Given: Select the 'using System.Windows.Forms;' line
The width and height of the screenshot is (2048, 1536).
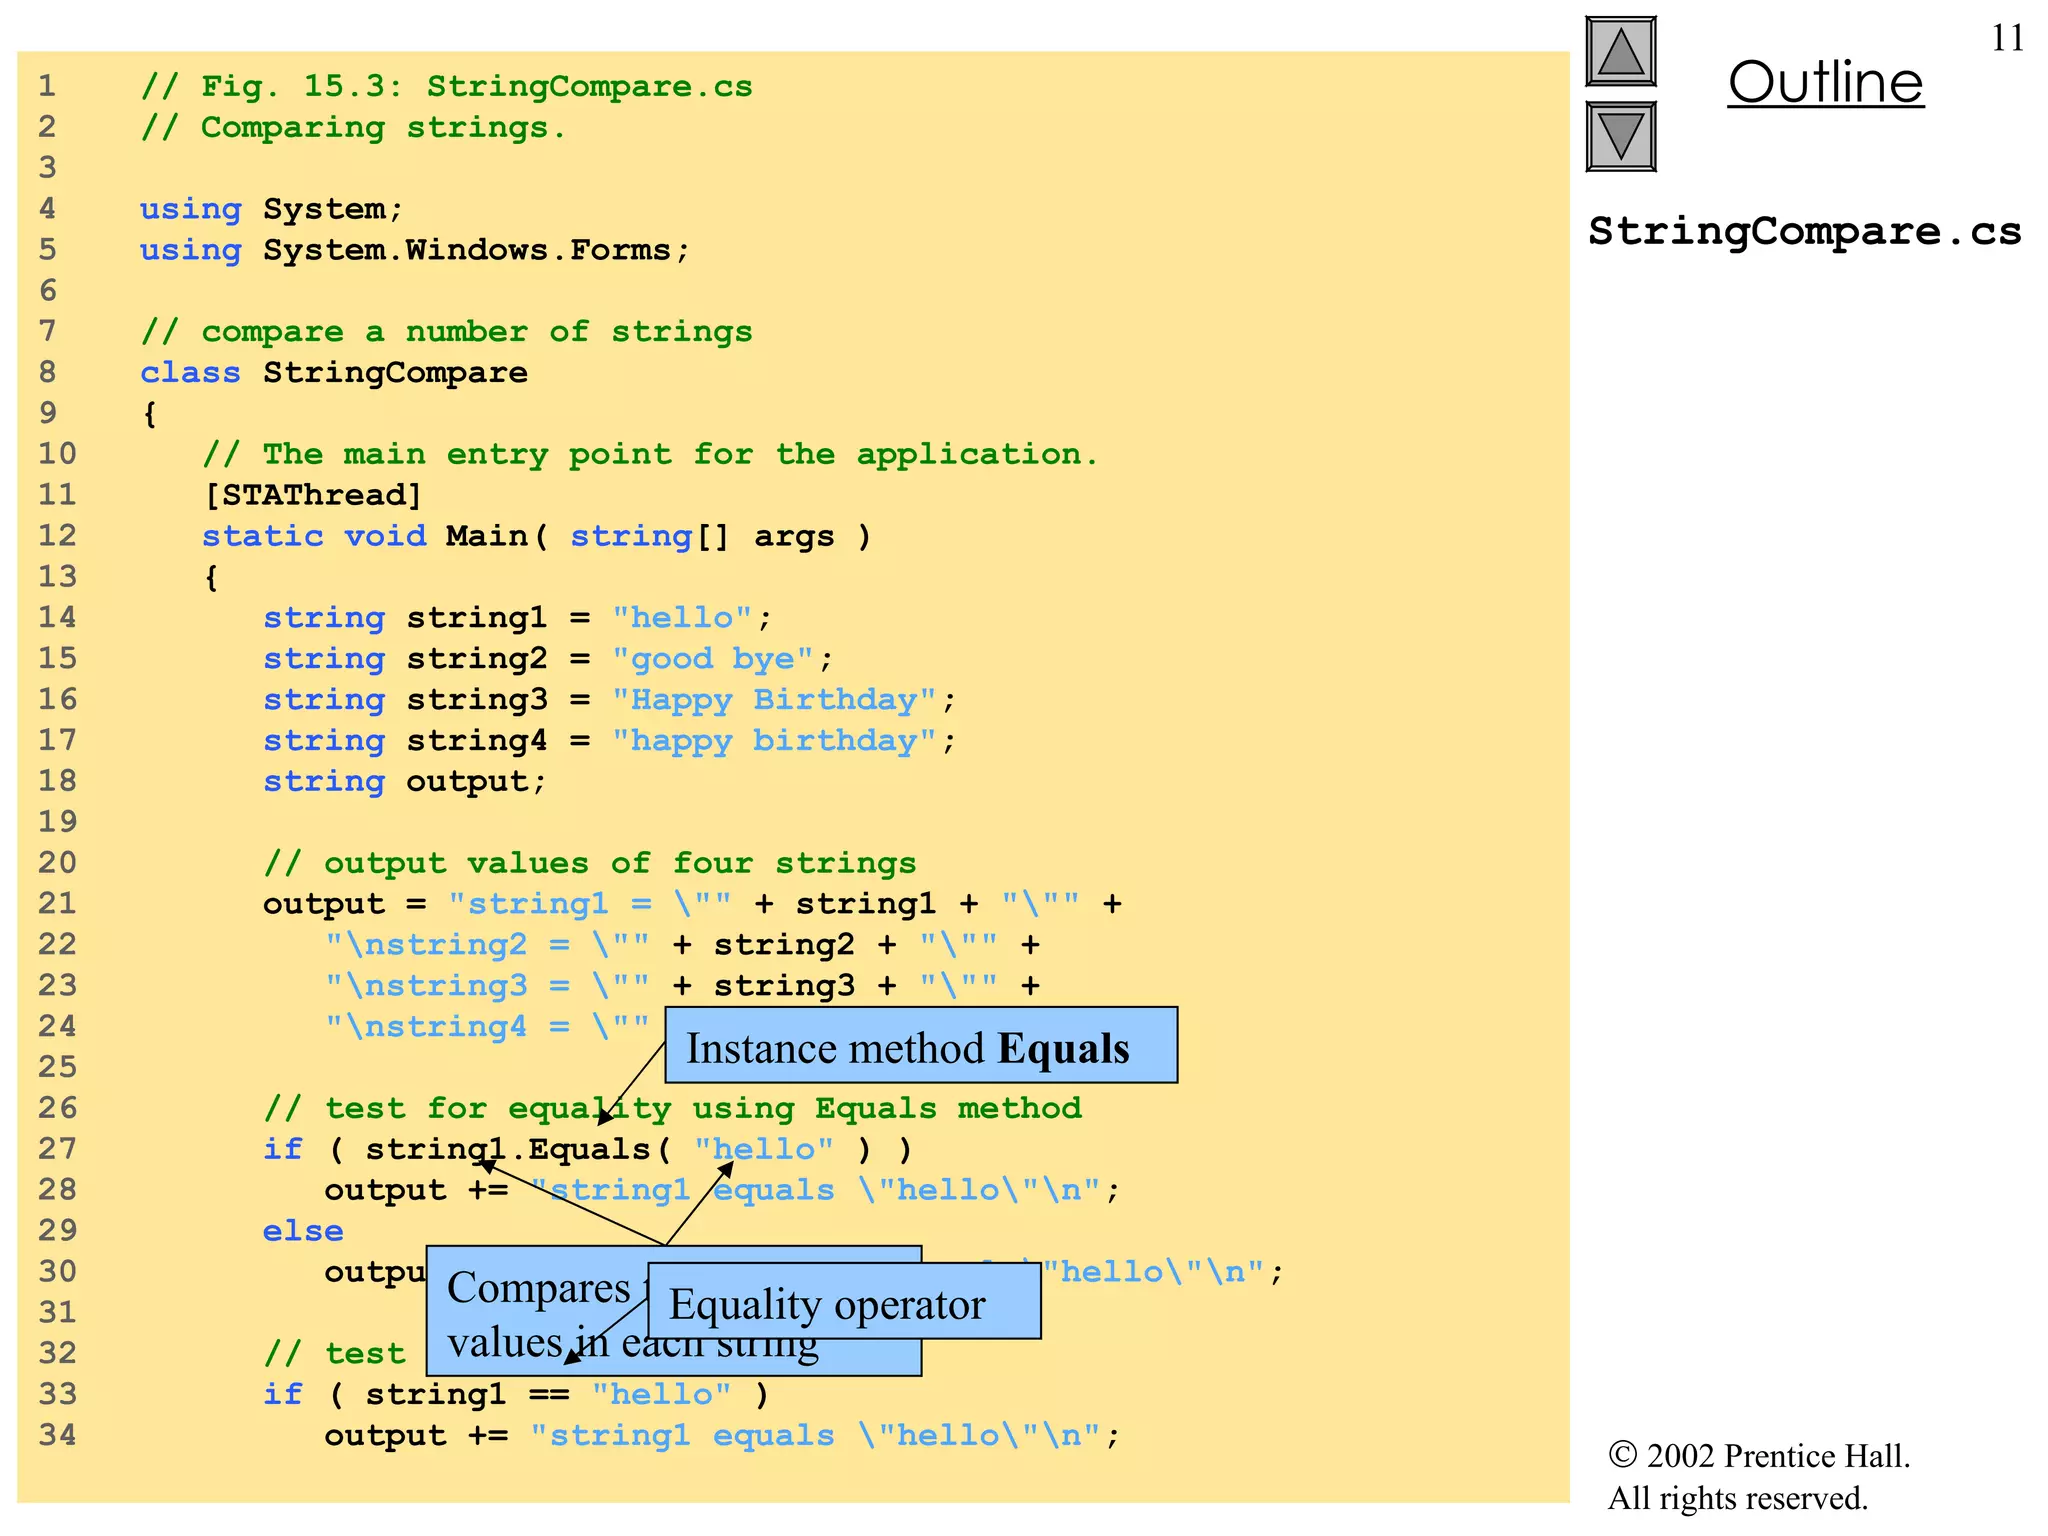Looking at the screenshot, I should click(x=415, y=250).
